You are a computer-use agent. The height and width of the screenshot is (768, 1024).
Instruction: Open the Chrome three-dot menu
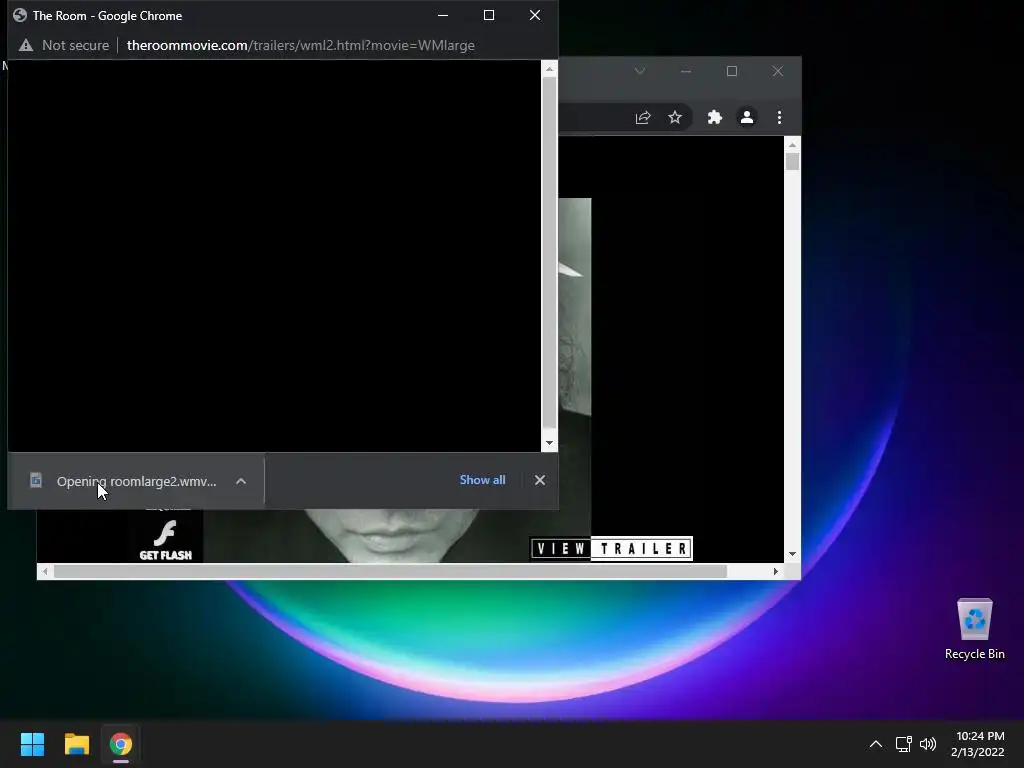(779, 117)
